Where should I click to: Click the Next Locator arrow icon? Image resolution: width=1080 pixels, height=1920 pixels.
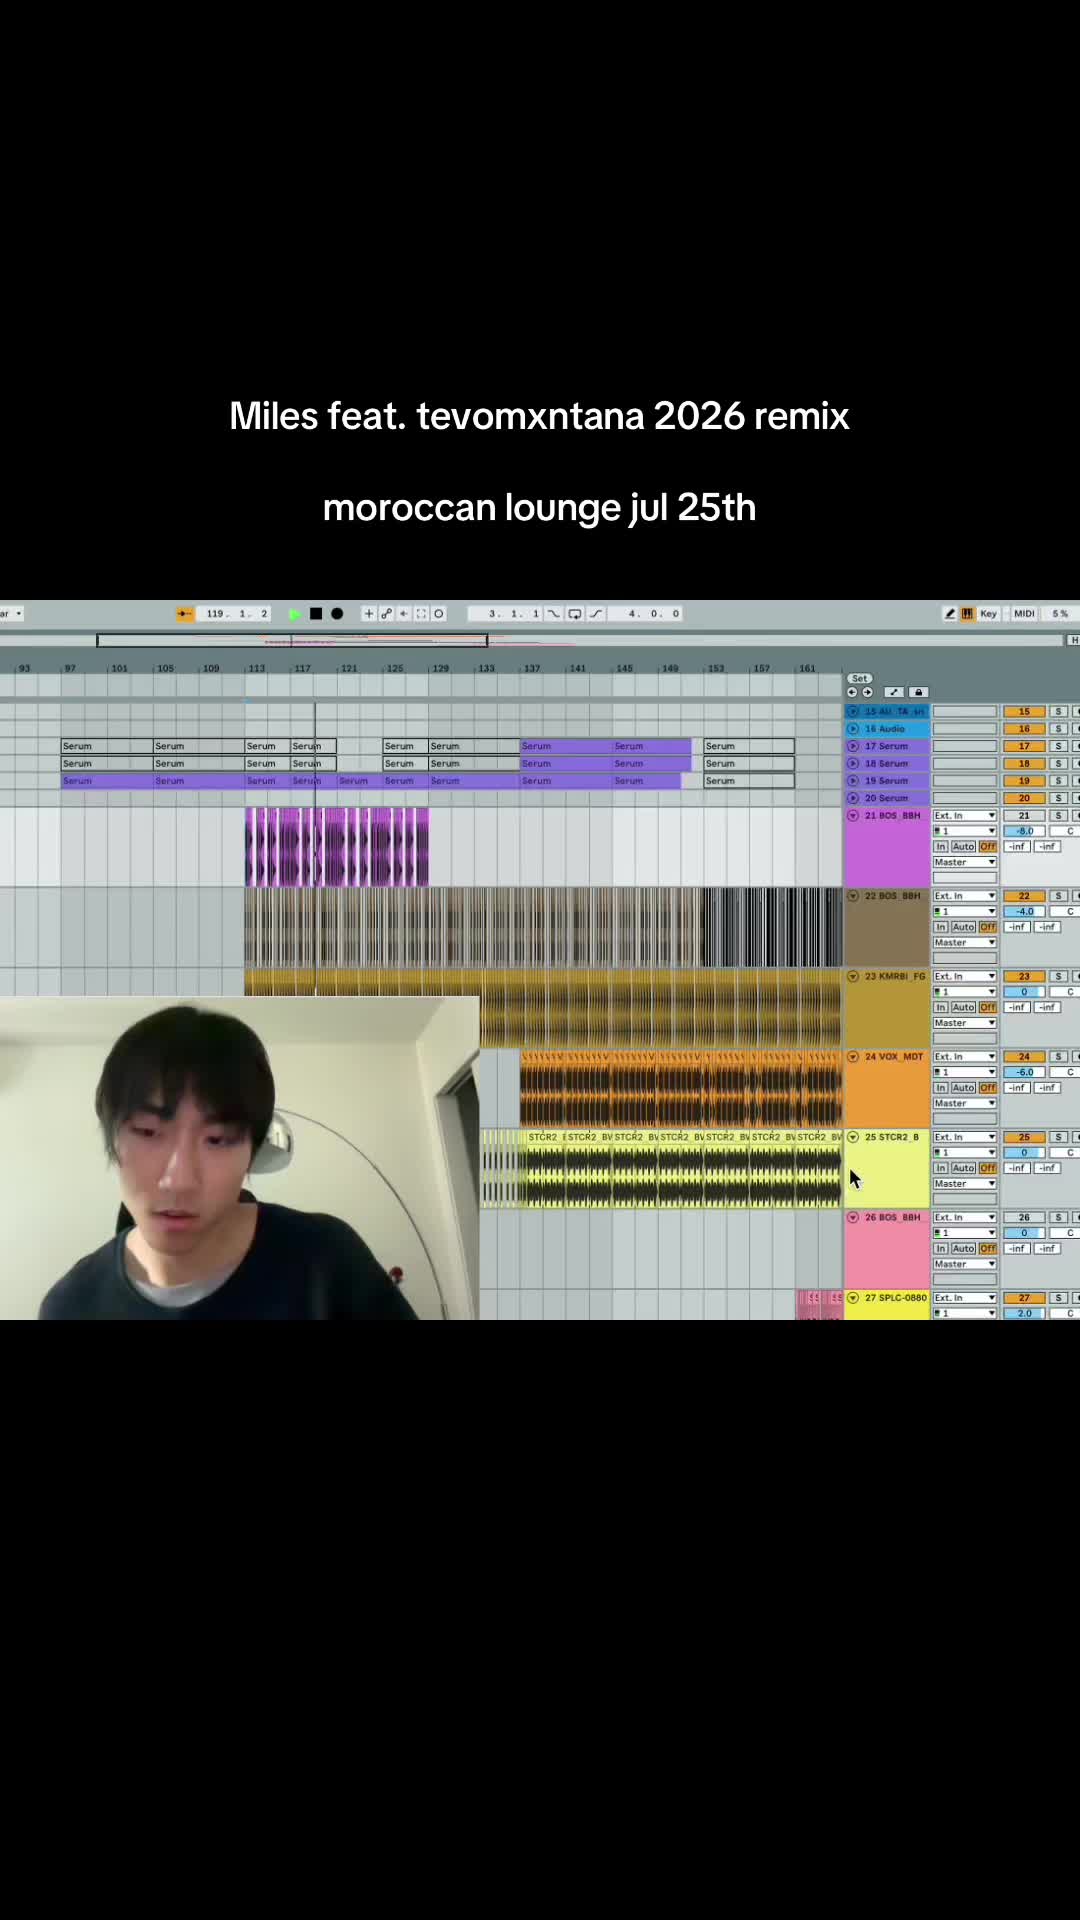[x=867, y=692]
